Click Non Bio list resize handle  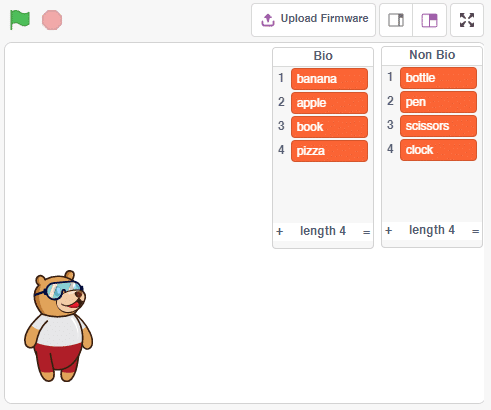pyautogui.click(x=476, y=231)
